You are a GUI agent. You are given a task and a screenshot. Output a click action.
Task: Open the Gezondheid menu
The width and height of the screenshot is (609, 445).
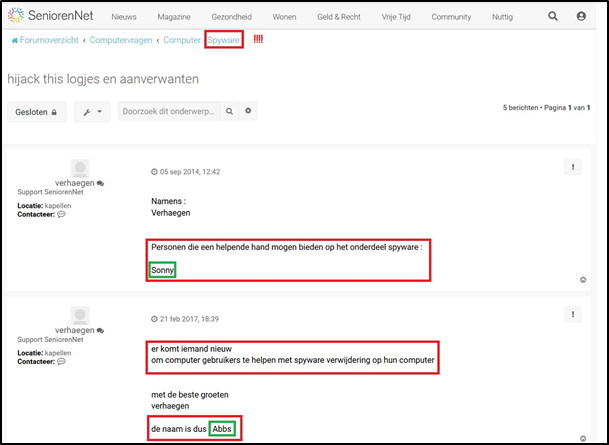(x=232, y=17)
